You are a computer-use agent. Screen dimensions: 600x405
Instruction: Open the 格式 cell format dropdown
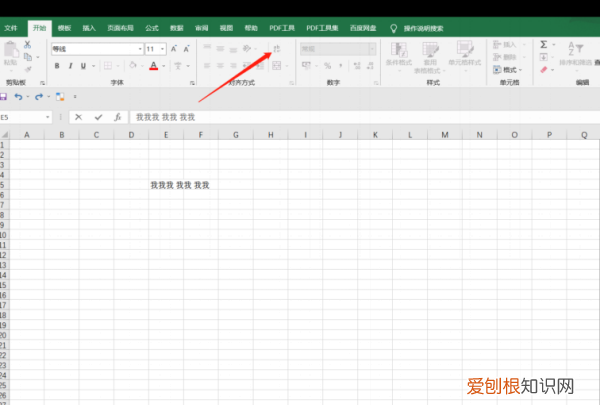point(507,70)
